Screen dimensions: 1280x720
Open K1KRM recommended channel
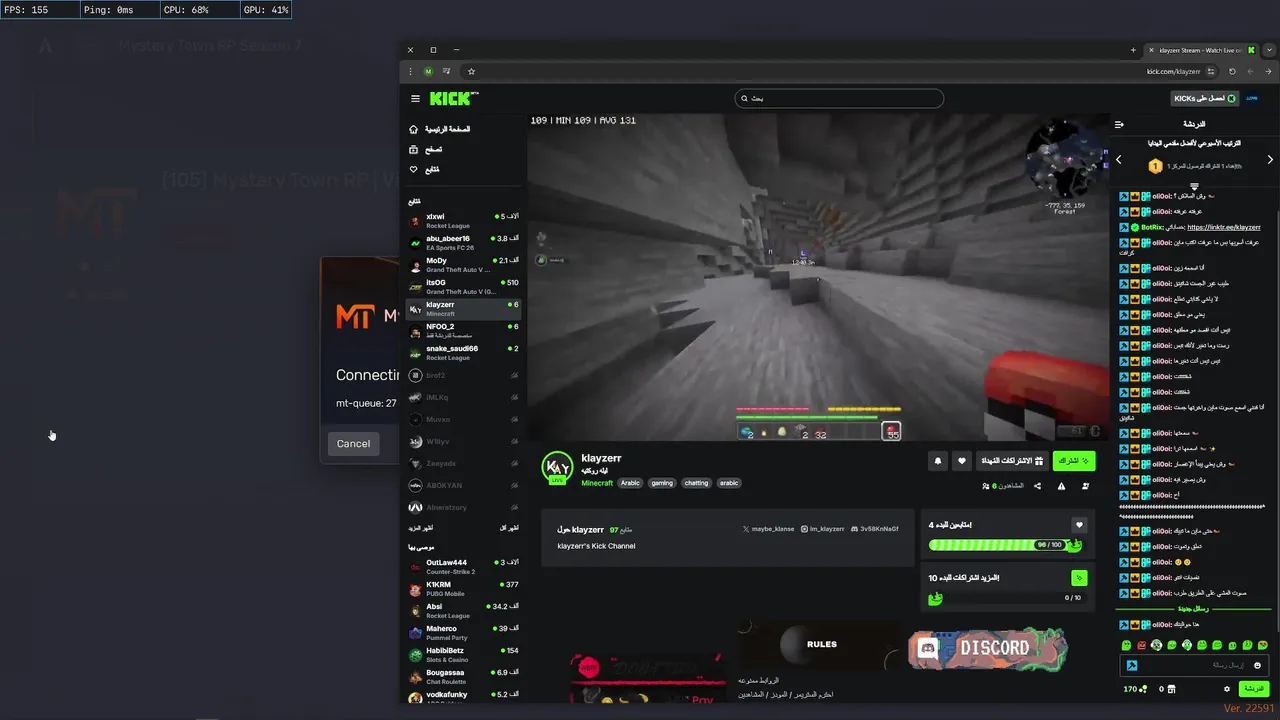point(464,589)
